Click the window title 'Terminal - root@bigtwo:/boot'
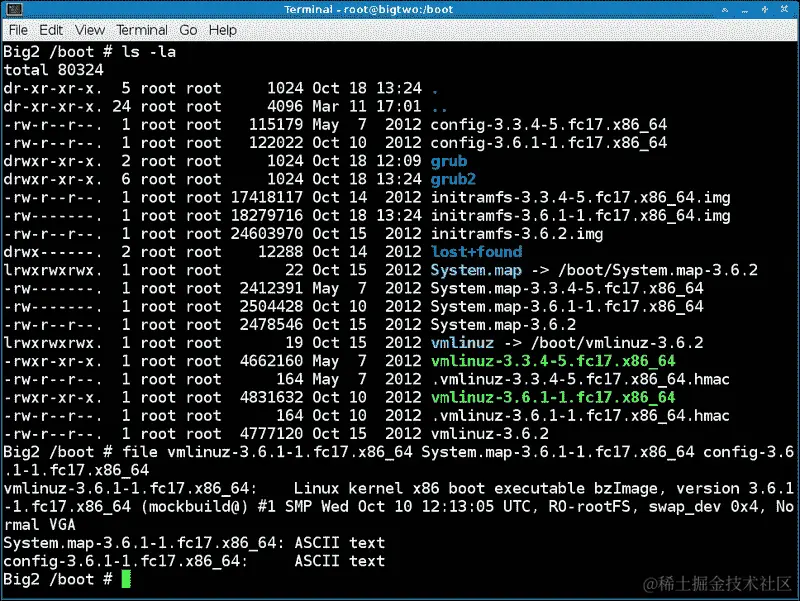The width and height of the screenshot is (800, 601). coord(368,9)
